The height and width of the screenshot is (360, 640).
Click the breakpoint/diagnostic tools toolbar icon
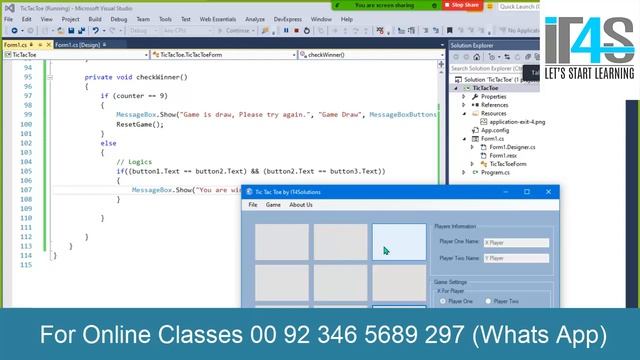[x=380, y=31]
